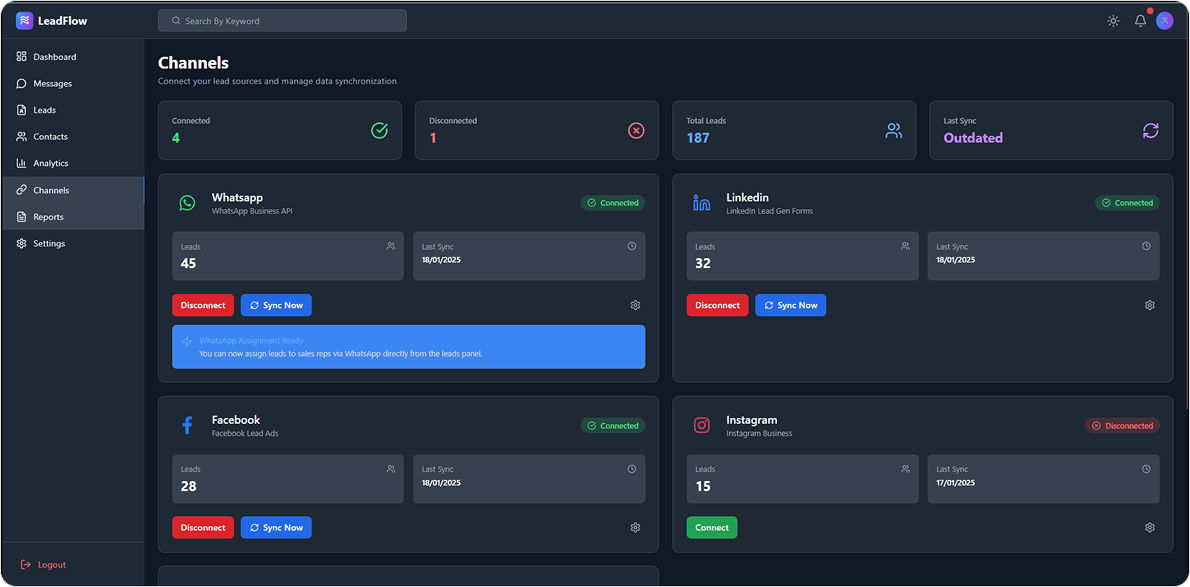Click the Instagram channel icon
The height and width of the screenshot is (587, 1190).
click(702, 425)
